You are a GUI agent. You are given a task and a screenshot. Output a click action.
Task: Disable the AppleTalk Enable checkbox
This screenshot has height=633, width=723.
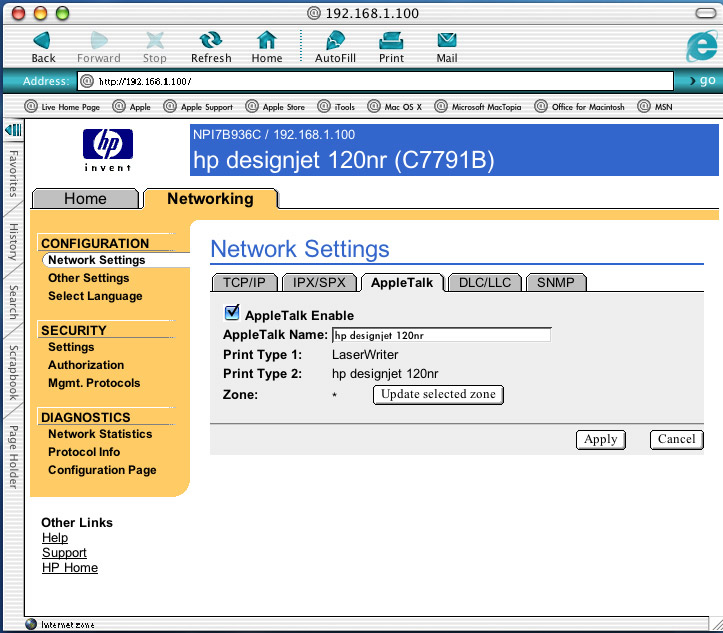(x=232, y=314)
